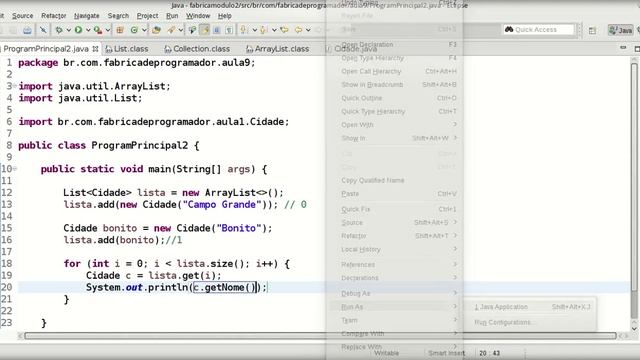Click the Next Annotation icon
The width and height of the screenshot is (640, 360).
(x=244, y=30)
